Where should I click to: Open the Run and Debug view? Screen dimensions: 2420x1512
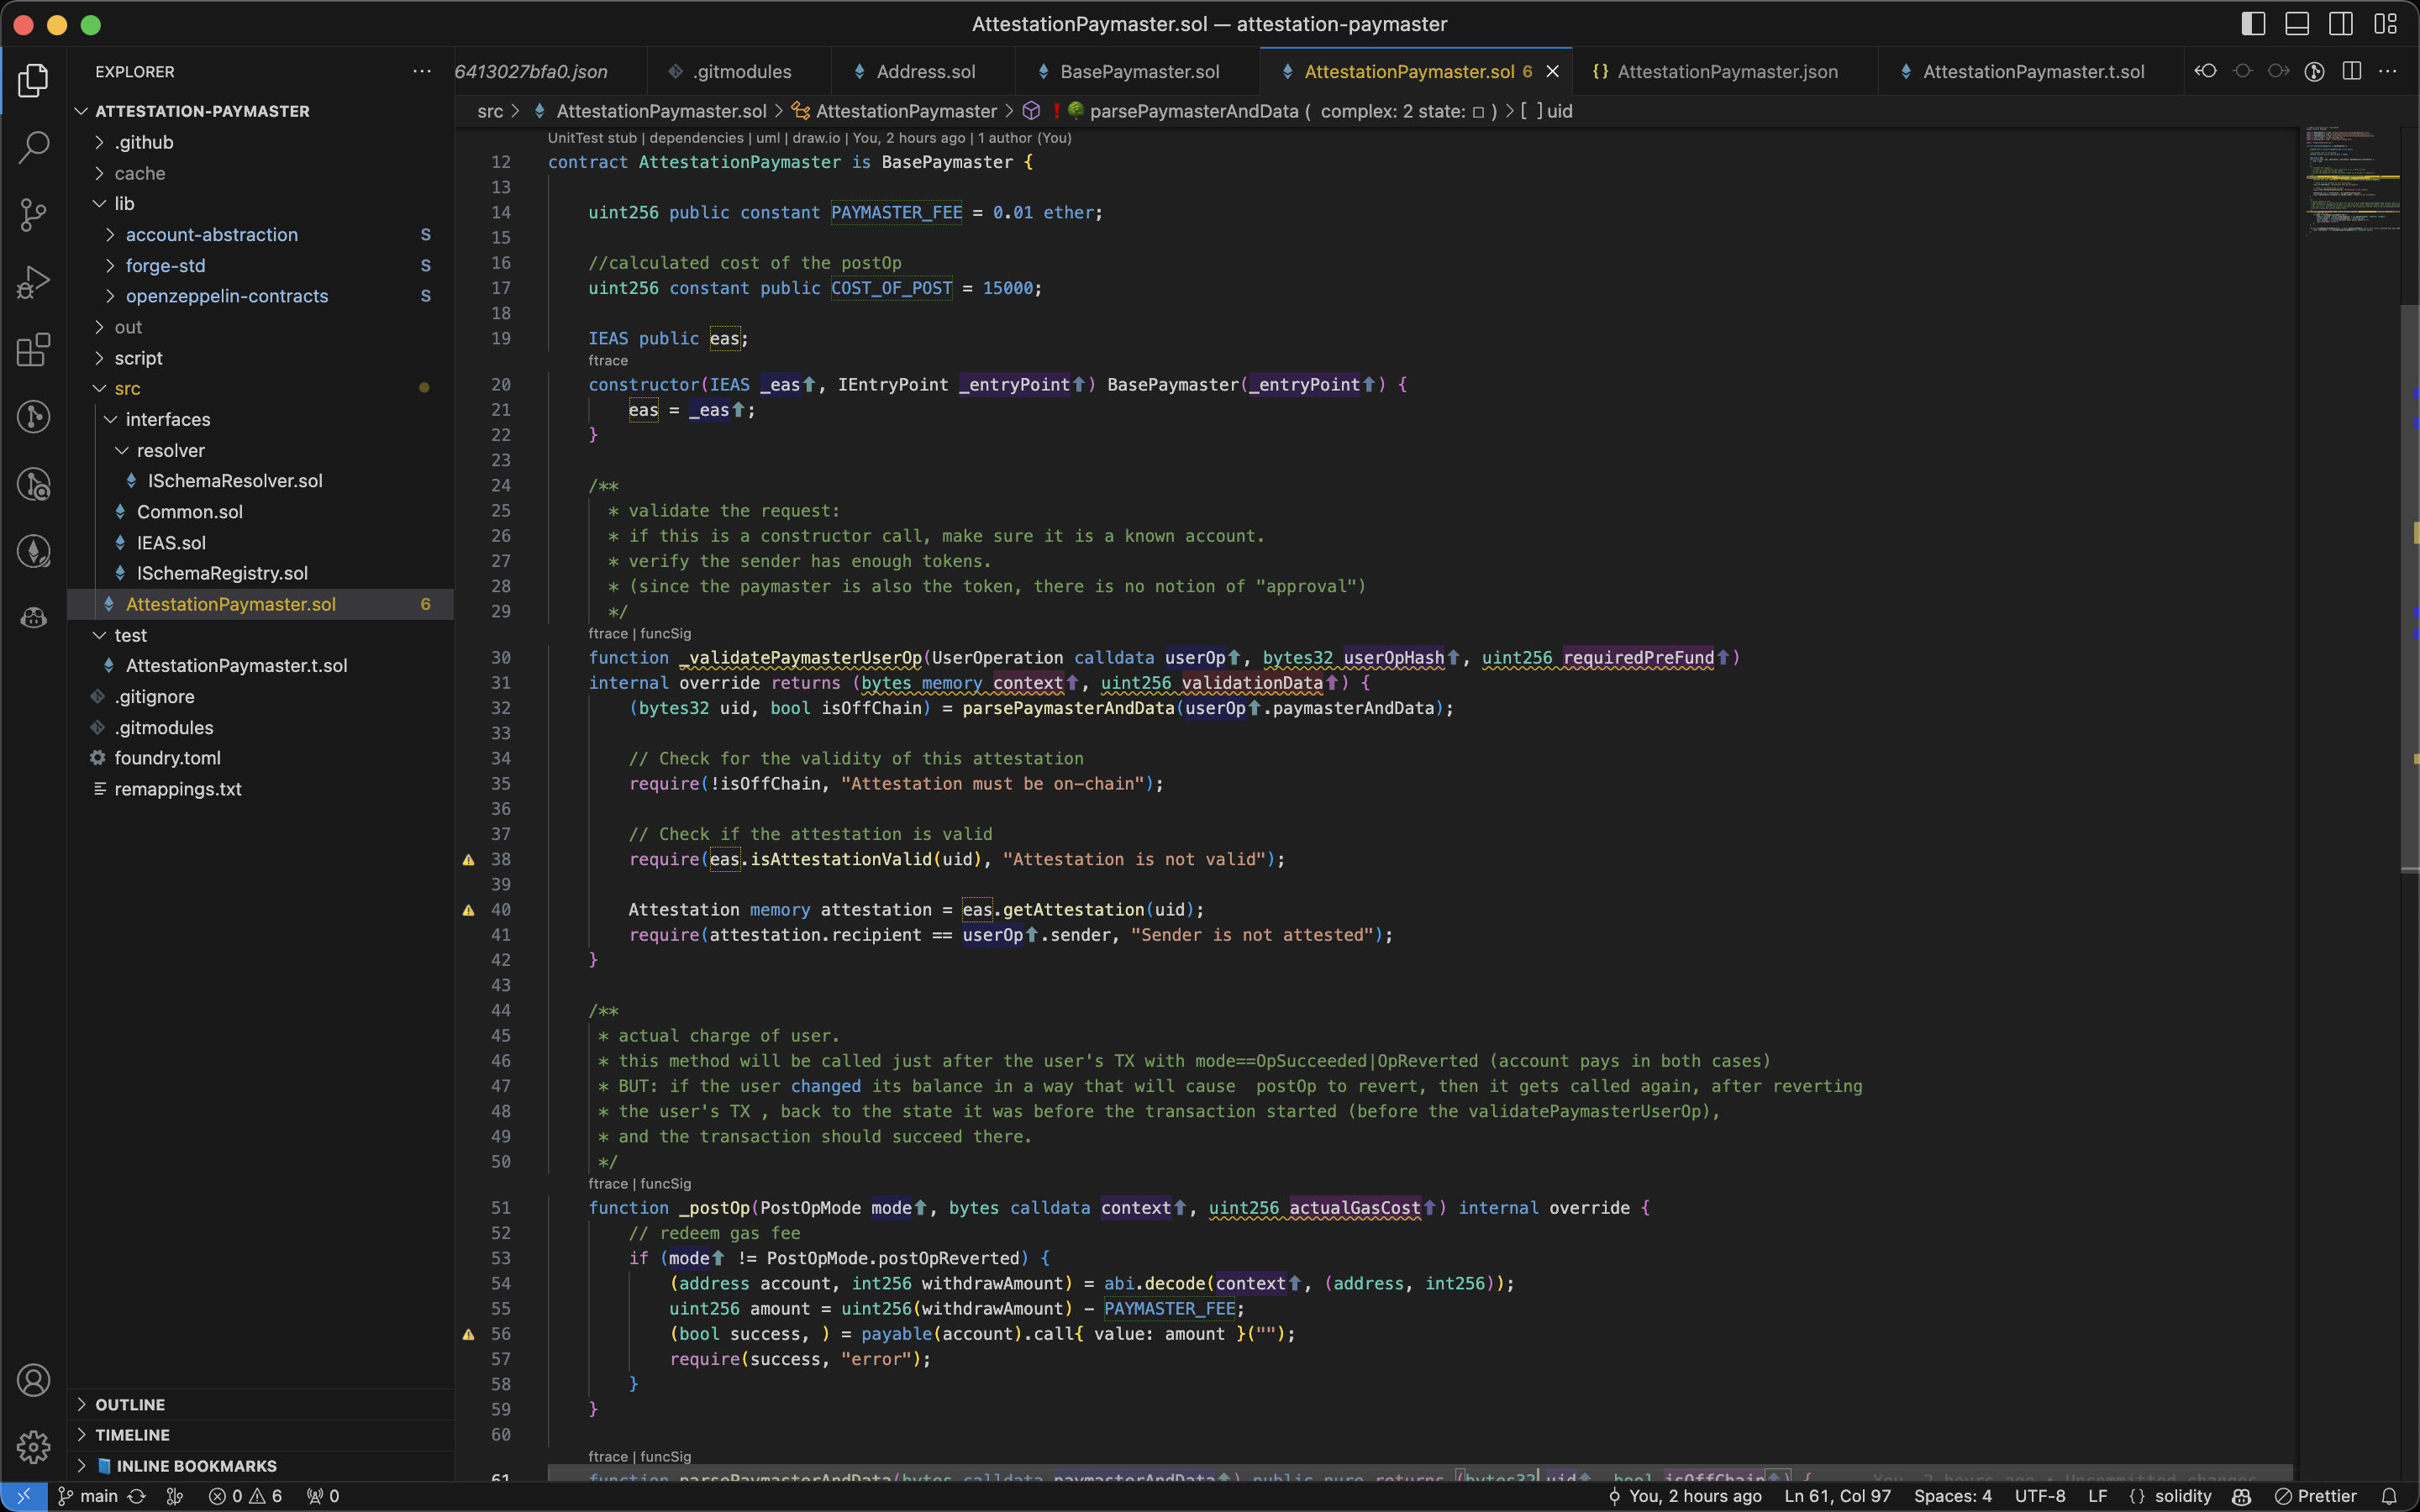pos(33,282)
